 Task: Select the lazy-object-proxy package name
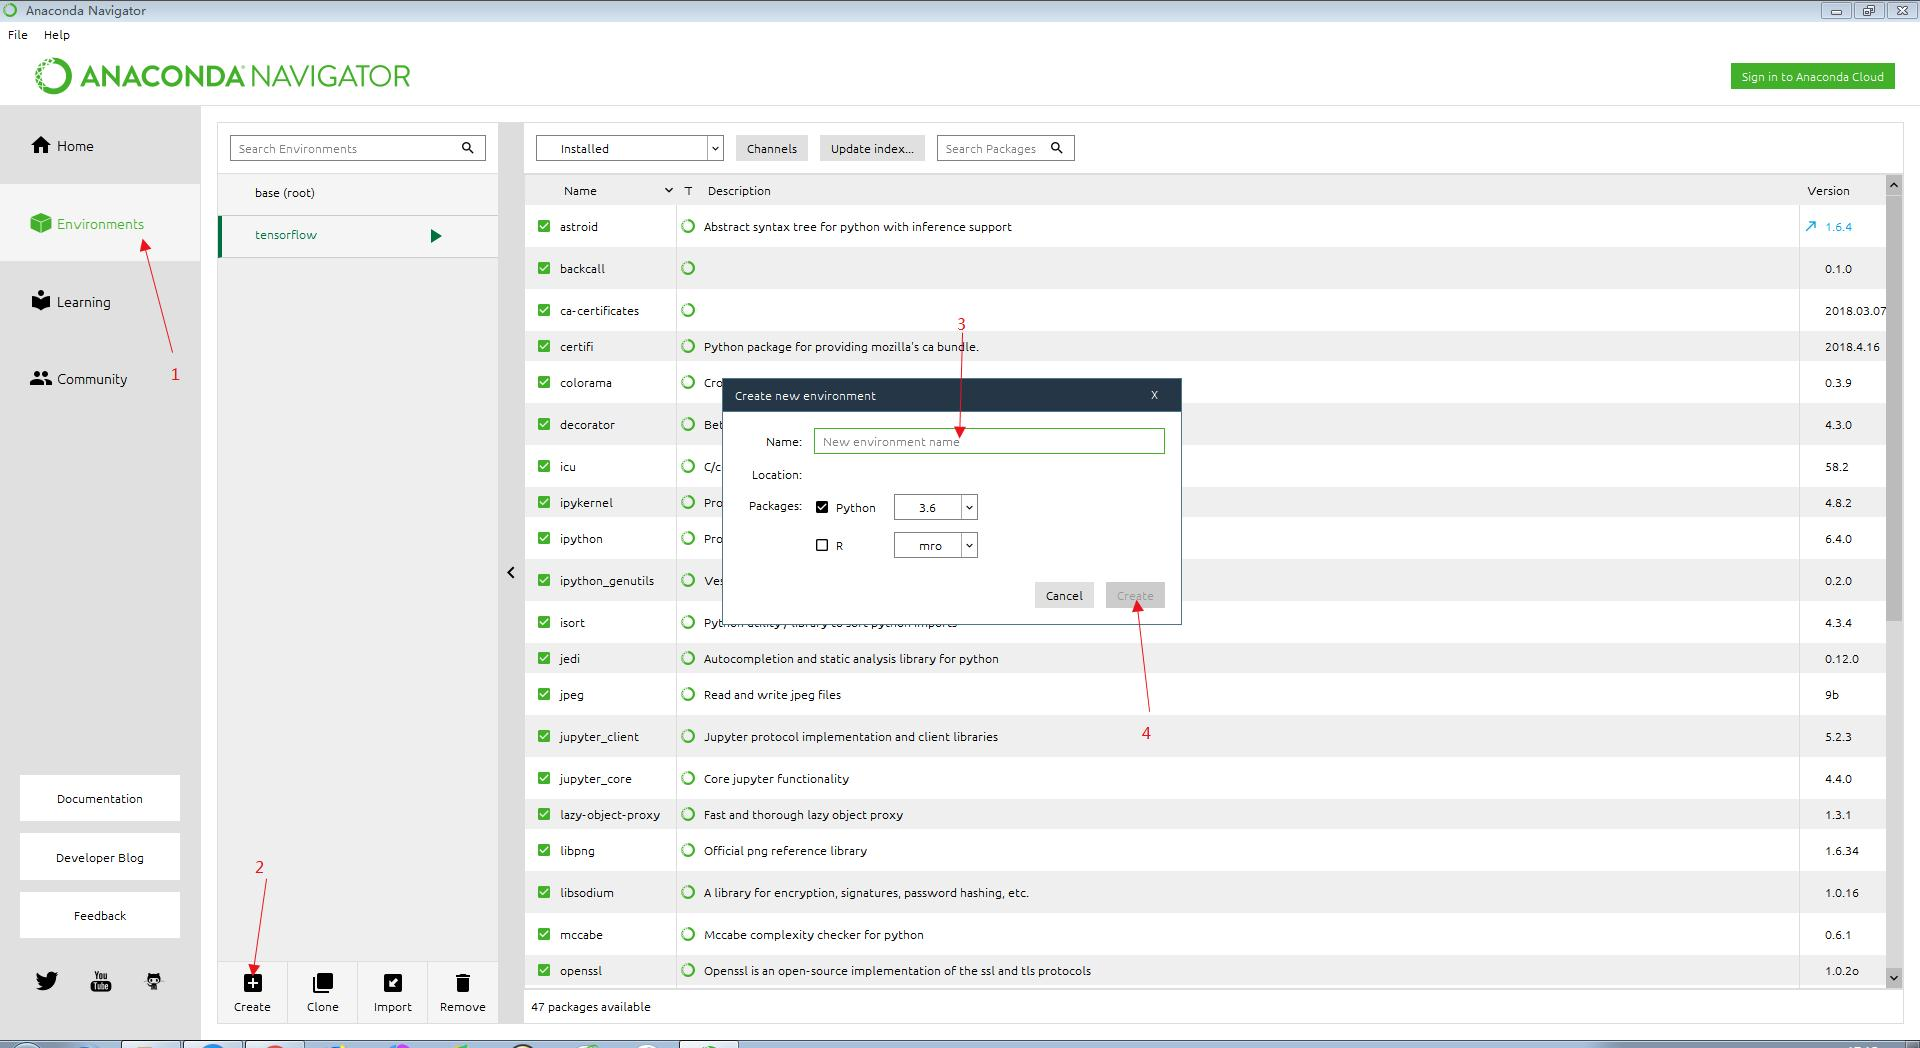pyautogui.click(x=610, y=814)
